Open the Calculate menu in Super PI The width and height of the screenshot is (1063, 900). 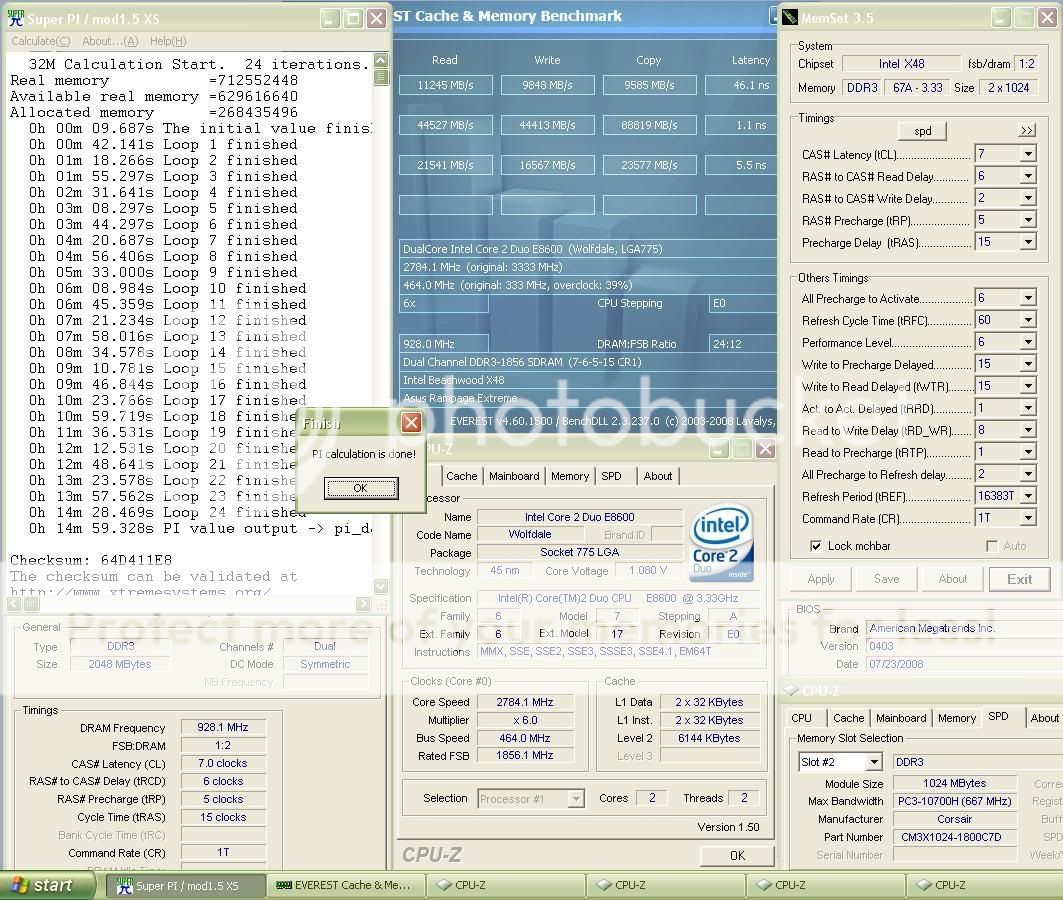tap(41, 41)
